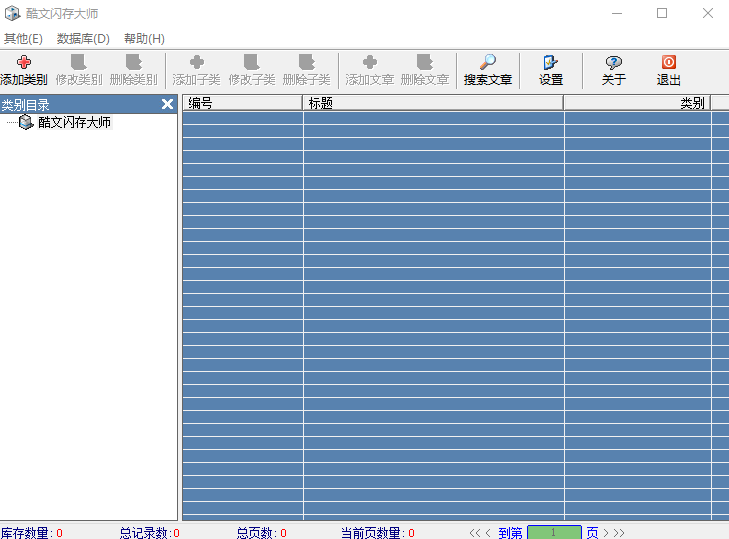Close the 类别目录 panel
The width and height of the screenshot is (729, 539).
167,104
